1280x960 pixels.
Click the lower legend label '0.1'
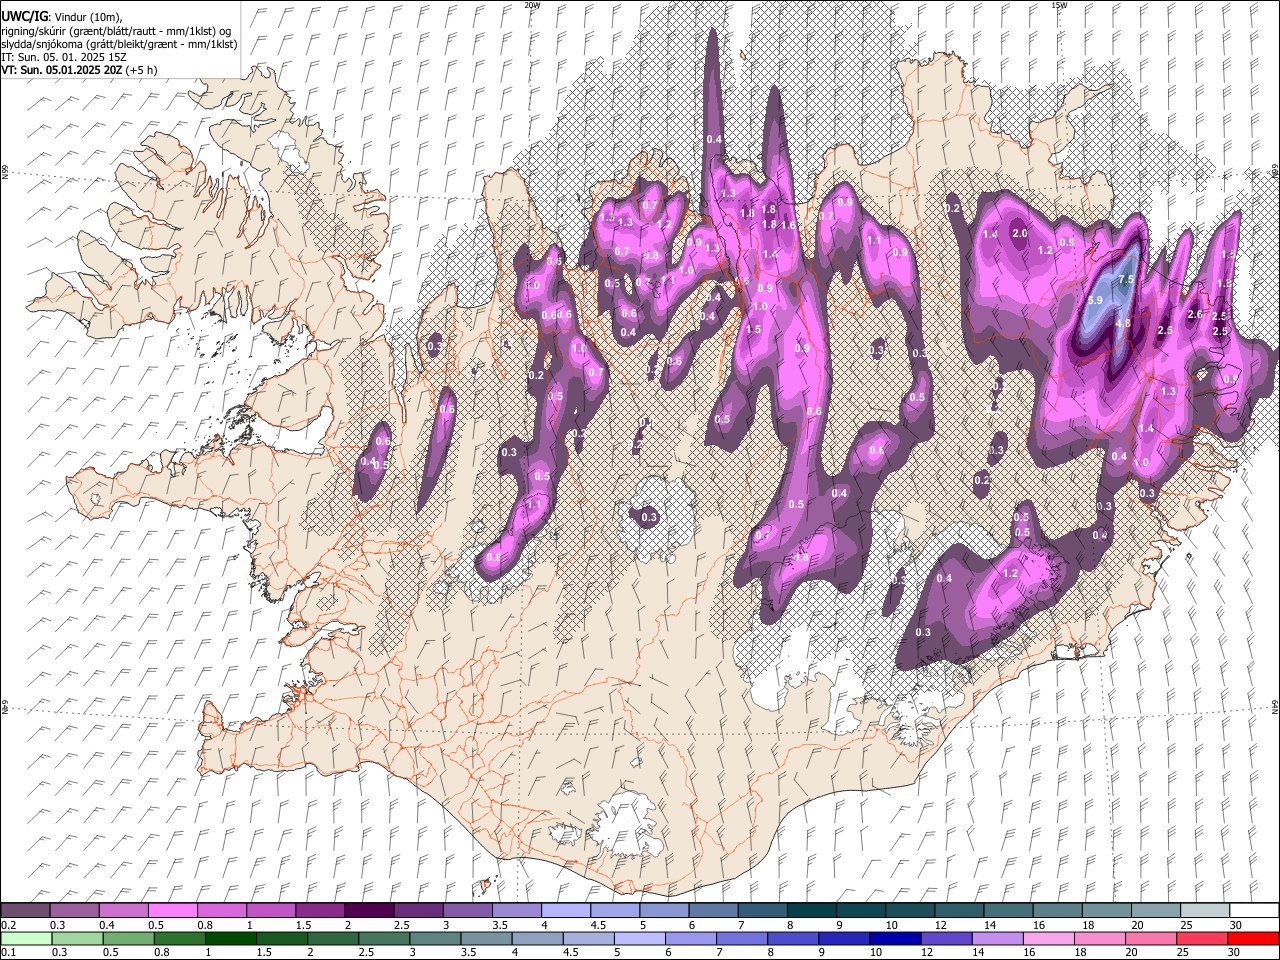(9, 953)
